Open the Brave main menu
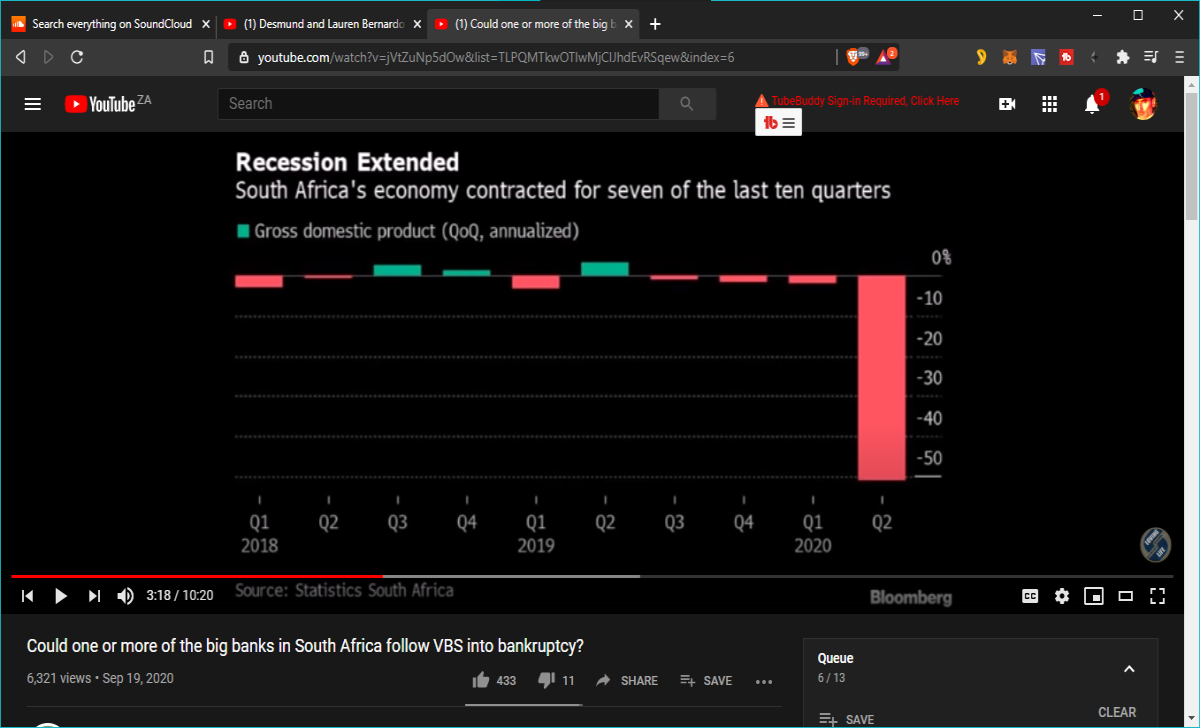 (1179, 58)
